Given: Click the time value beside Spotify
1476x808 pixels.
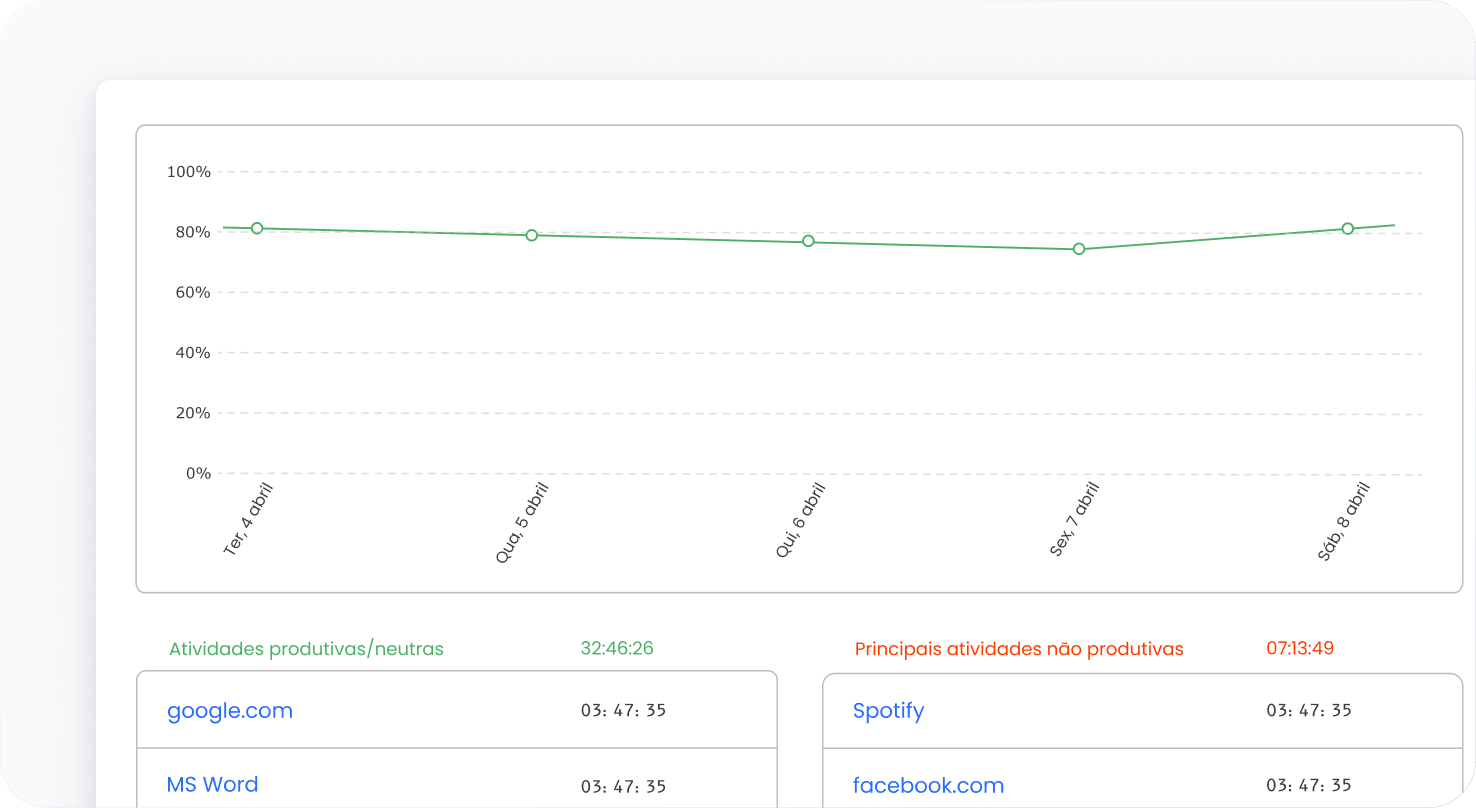Looking at the screenshot, I should [x=1309, y=711].
